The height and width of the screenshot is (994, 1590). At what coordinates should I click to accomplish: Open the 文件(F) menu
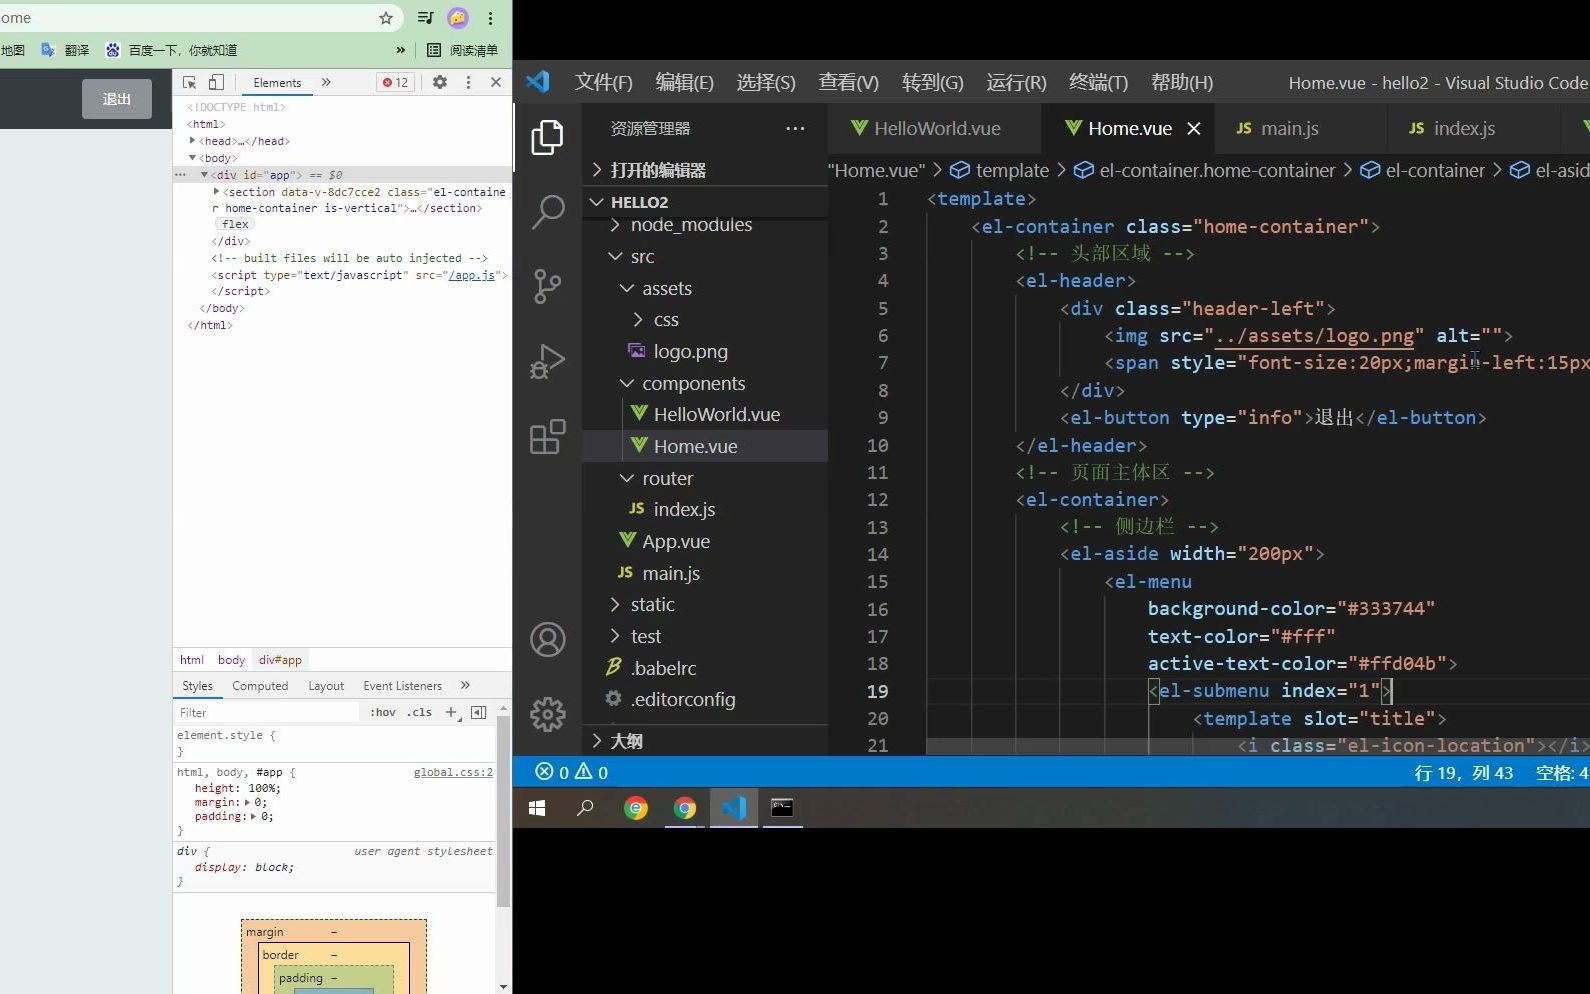[603, 83]
